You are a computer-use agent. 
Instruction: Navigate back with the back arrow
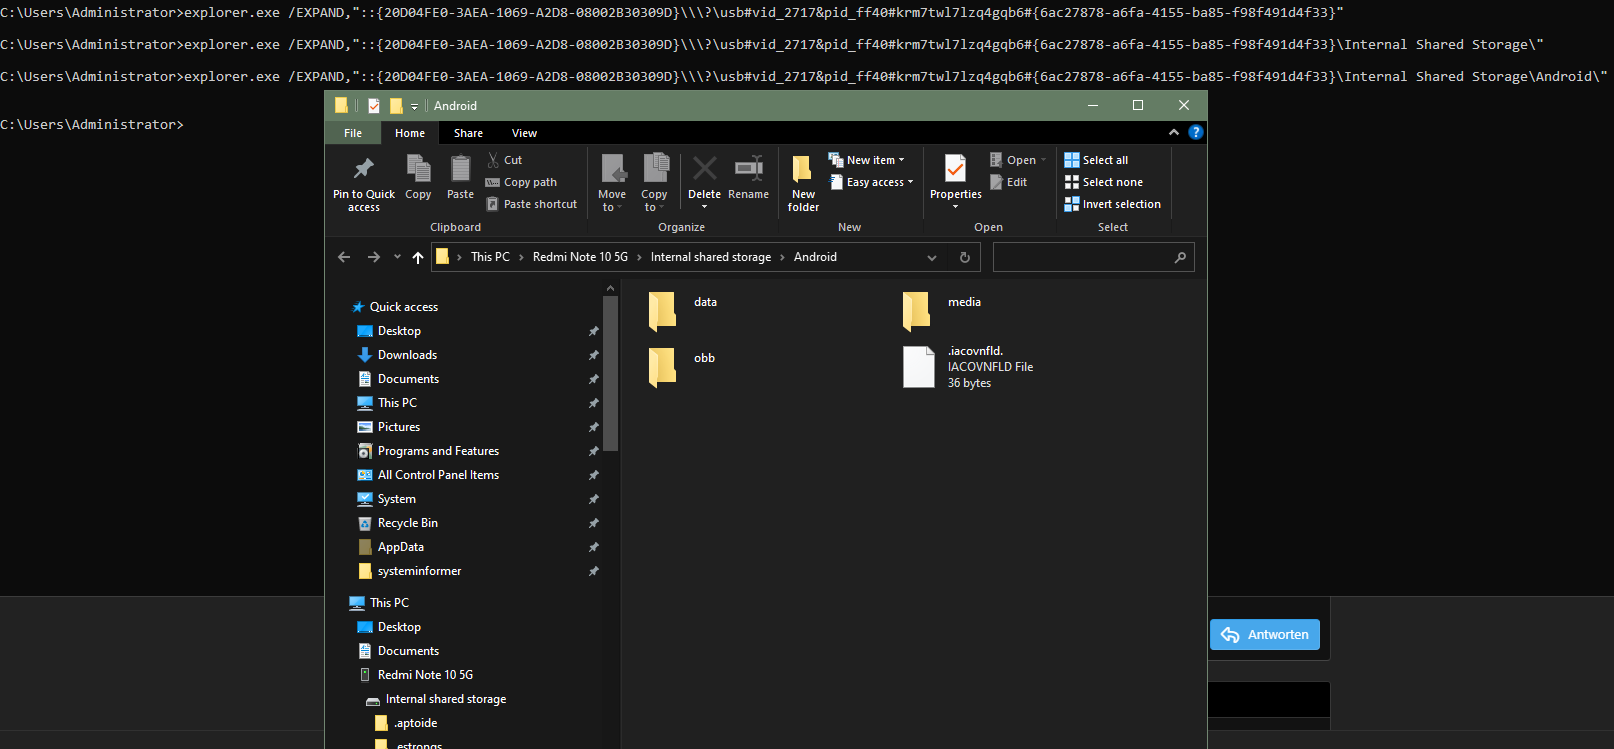pos(344,257)
